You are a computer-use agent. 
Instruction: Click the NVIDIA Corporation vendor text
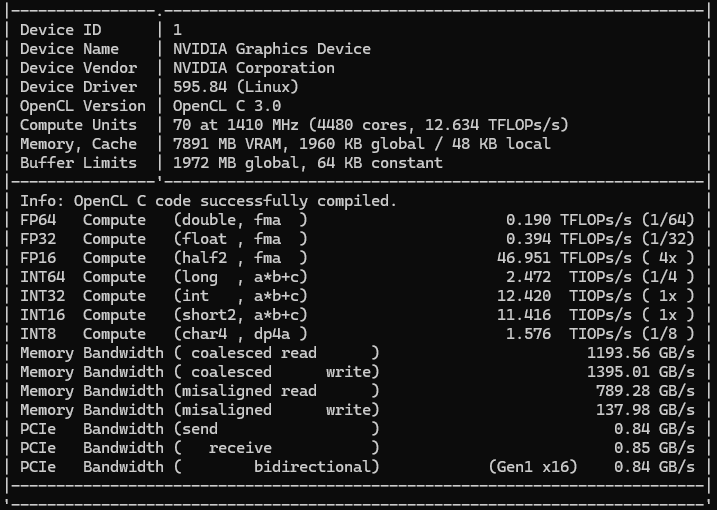254,68
